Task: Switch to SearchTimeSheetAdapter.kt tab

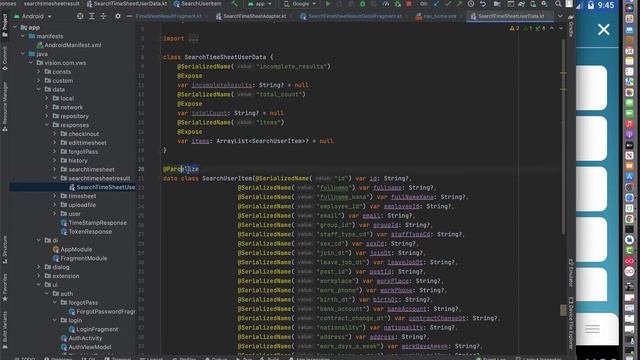Action: pos(251,16)
